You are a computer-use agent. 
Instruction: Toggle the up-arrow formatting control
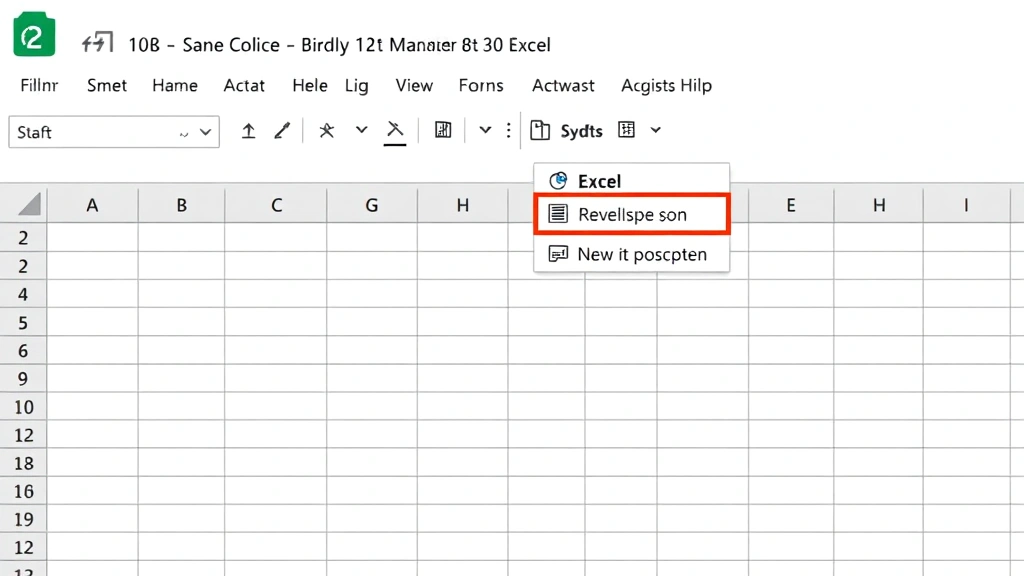click(x=248, y=130)
